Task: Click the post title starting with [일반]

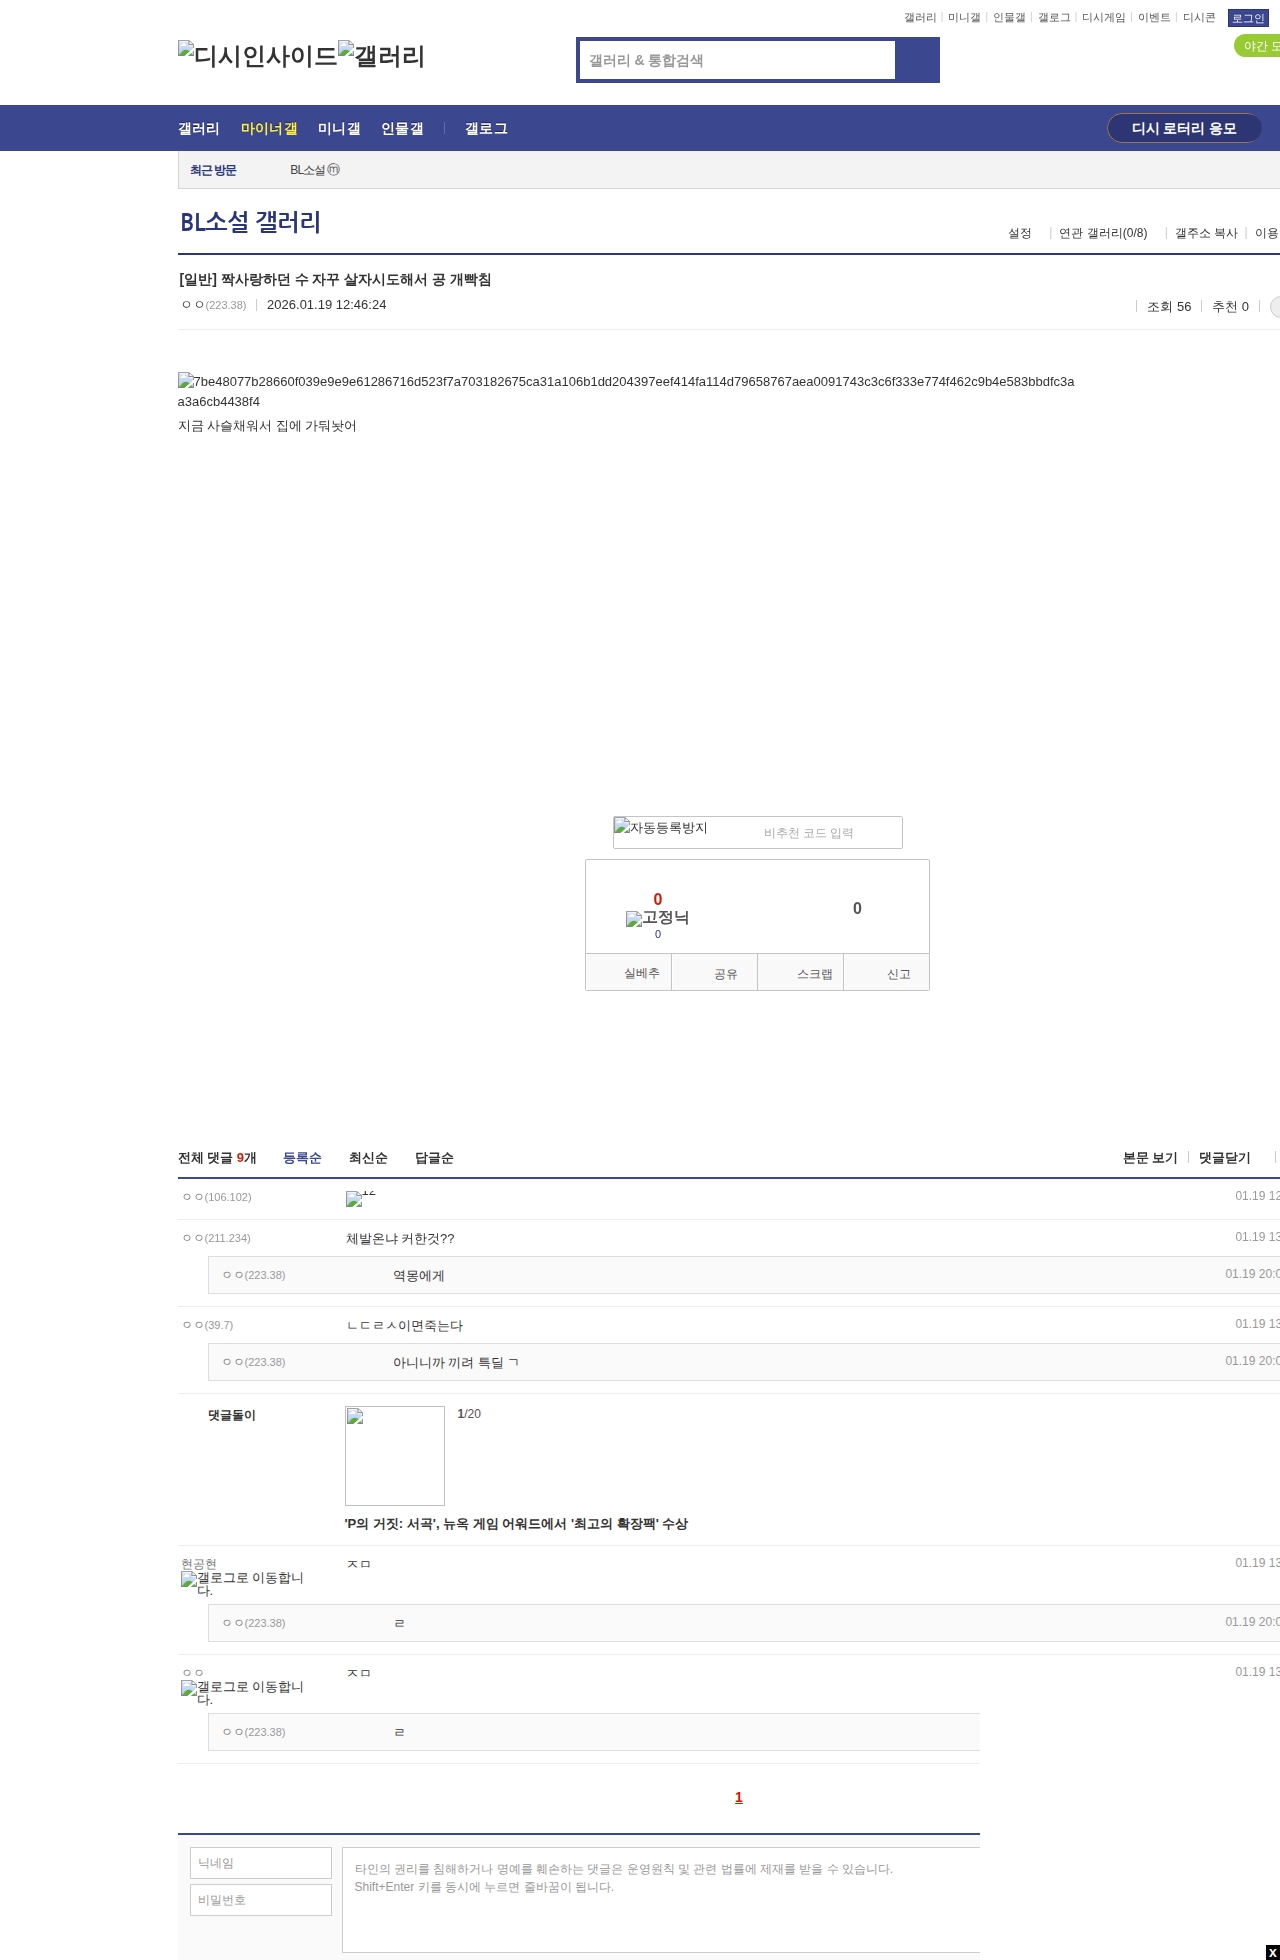Action: (335, 279)
